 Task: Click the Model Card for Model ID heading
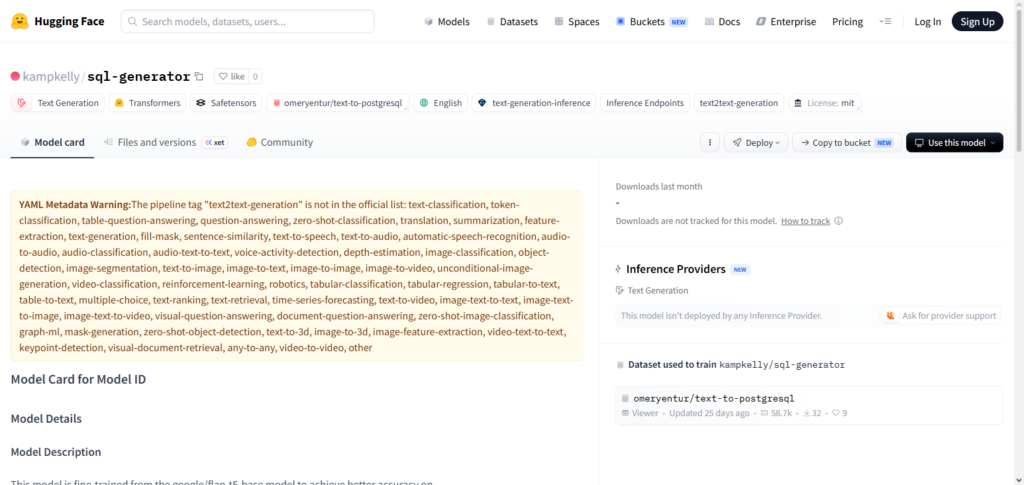click(78, 379)
